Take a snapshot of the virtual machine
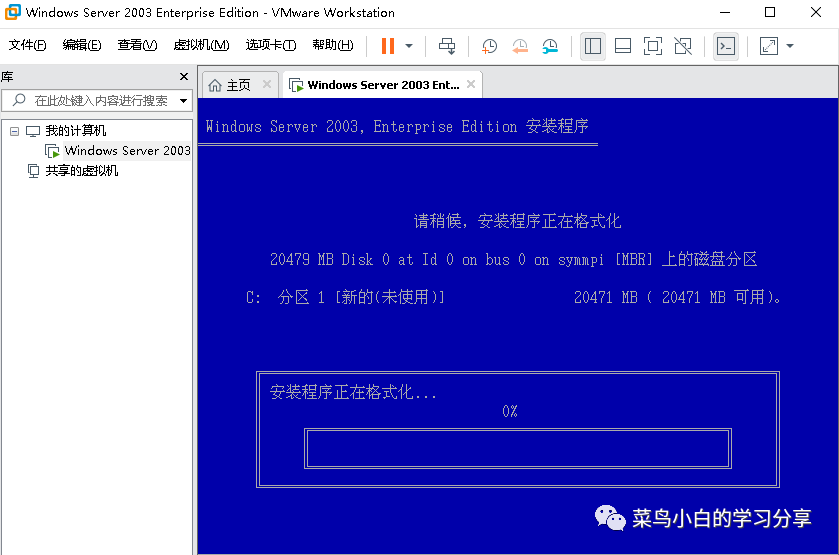This screenshot has width=839, height=555. [489, 46]
